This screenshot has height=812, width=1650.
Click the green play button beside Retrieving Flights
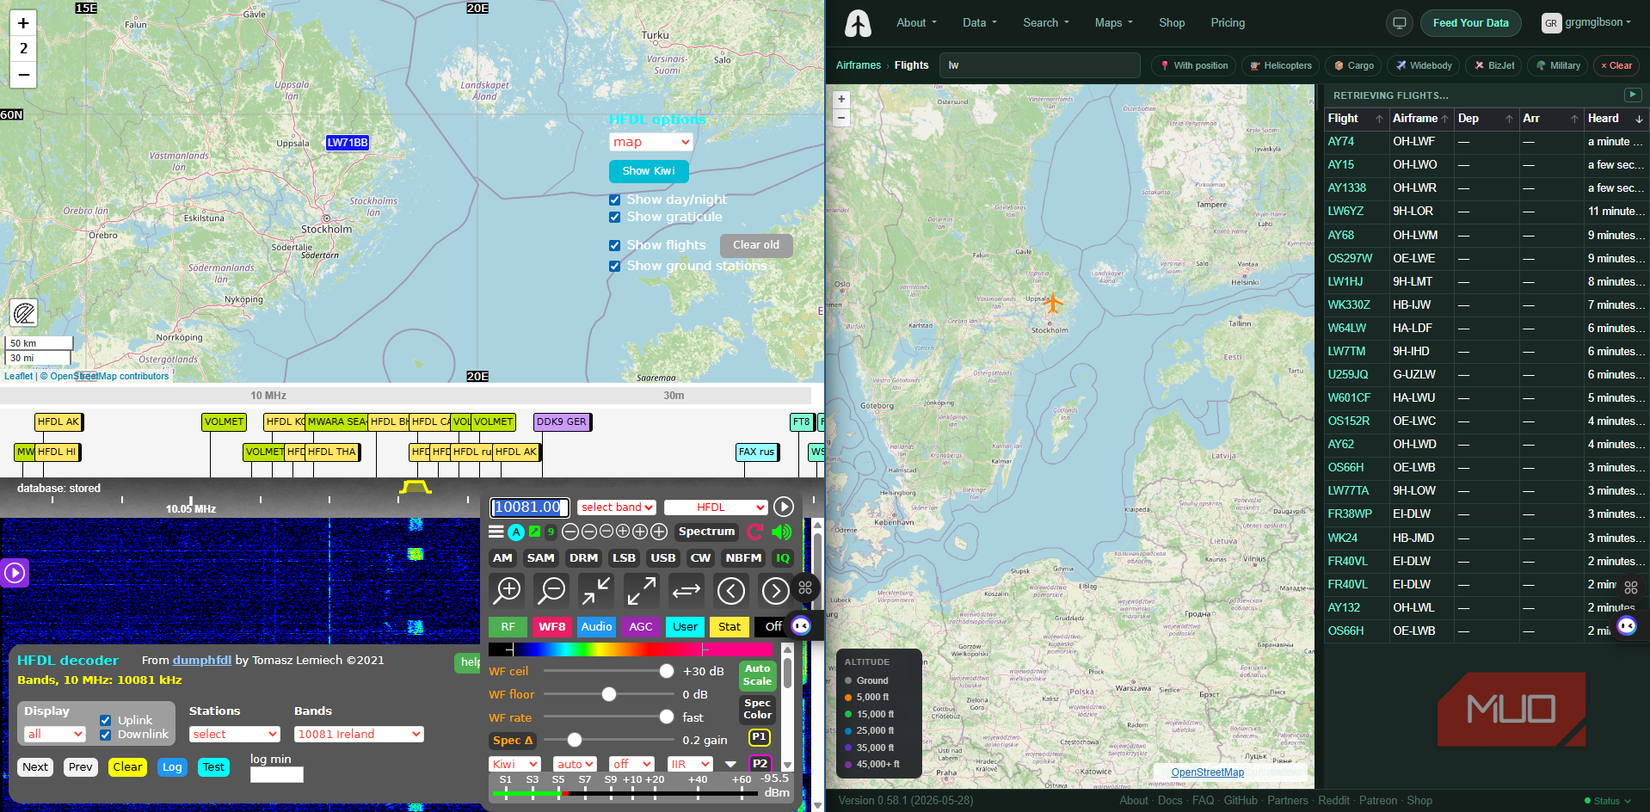1633,95
